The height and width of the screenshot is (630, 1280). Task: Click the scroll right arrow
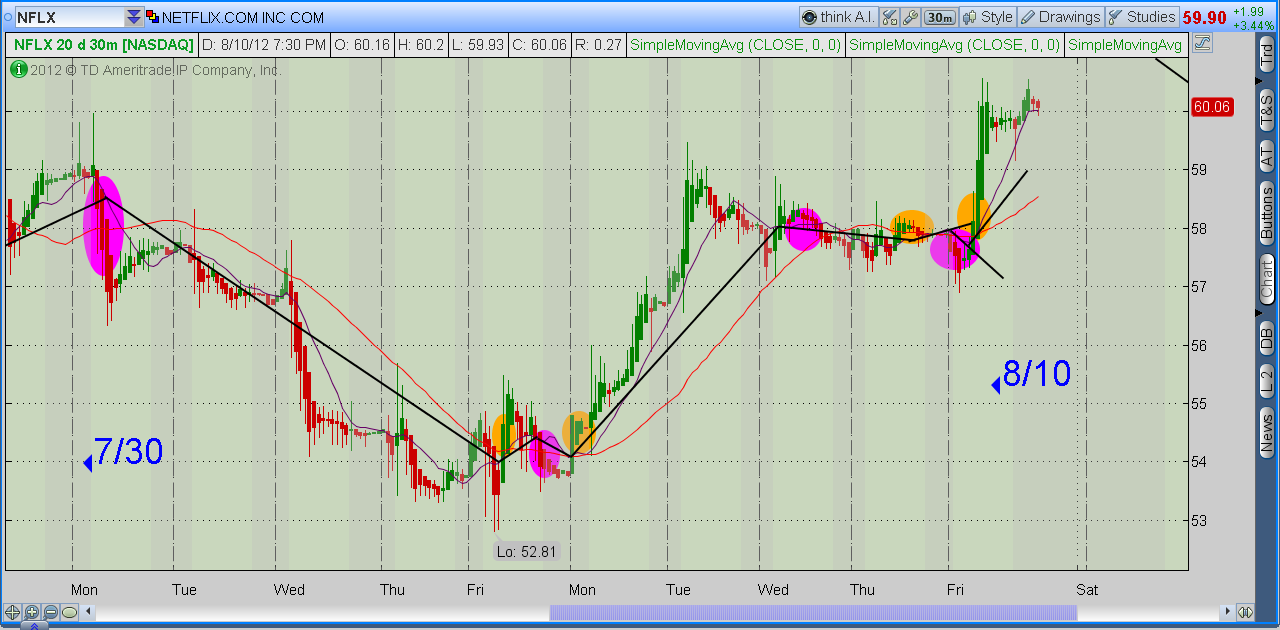[1227, 612]
